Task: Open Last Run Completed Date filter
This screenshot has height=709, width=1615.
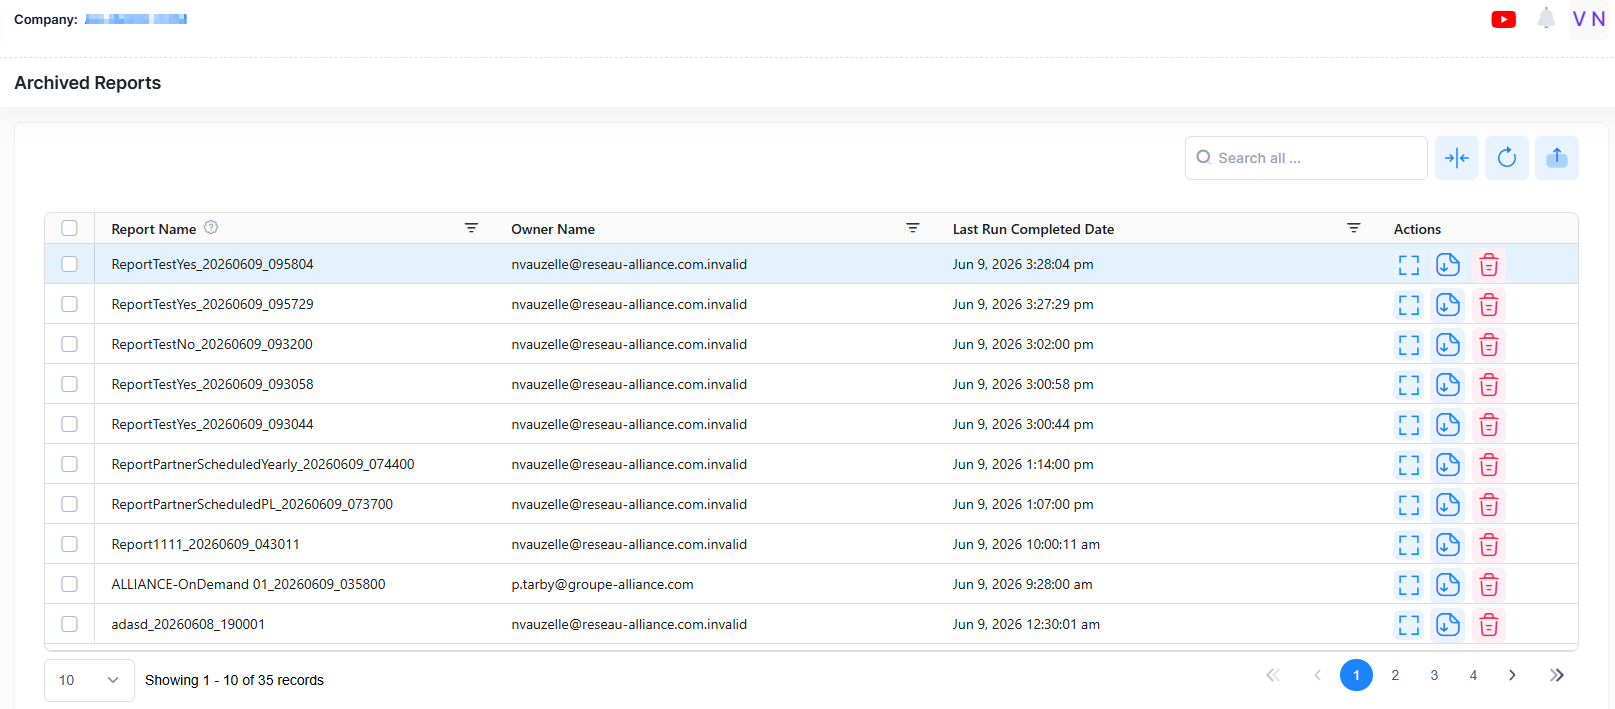Action: [1354, 228]
